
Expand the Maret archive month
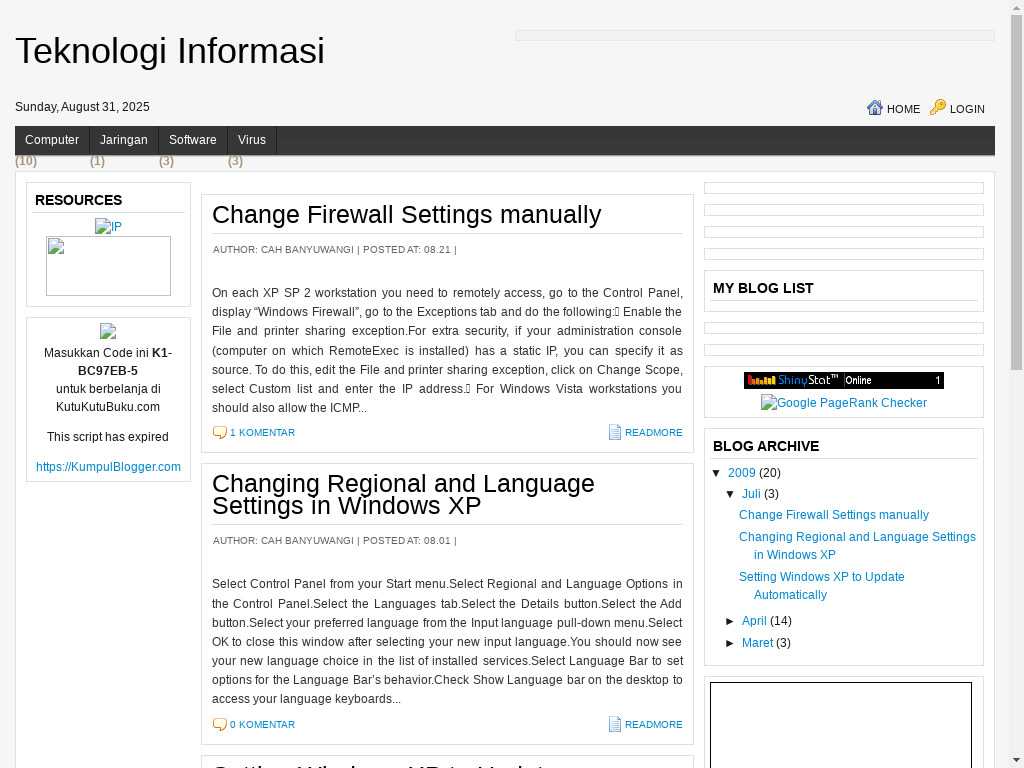731,643
